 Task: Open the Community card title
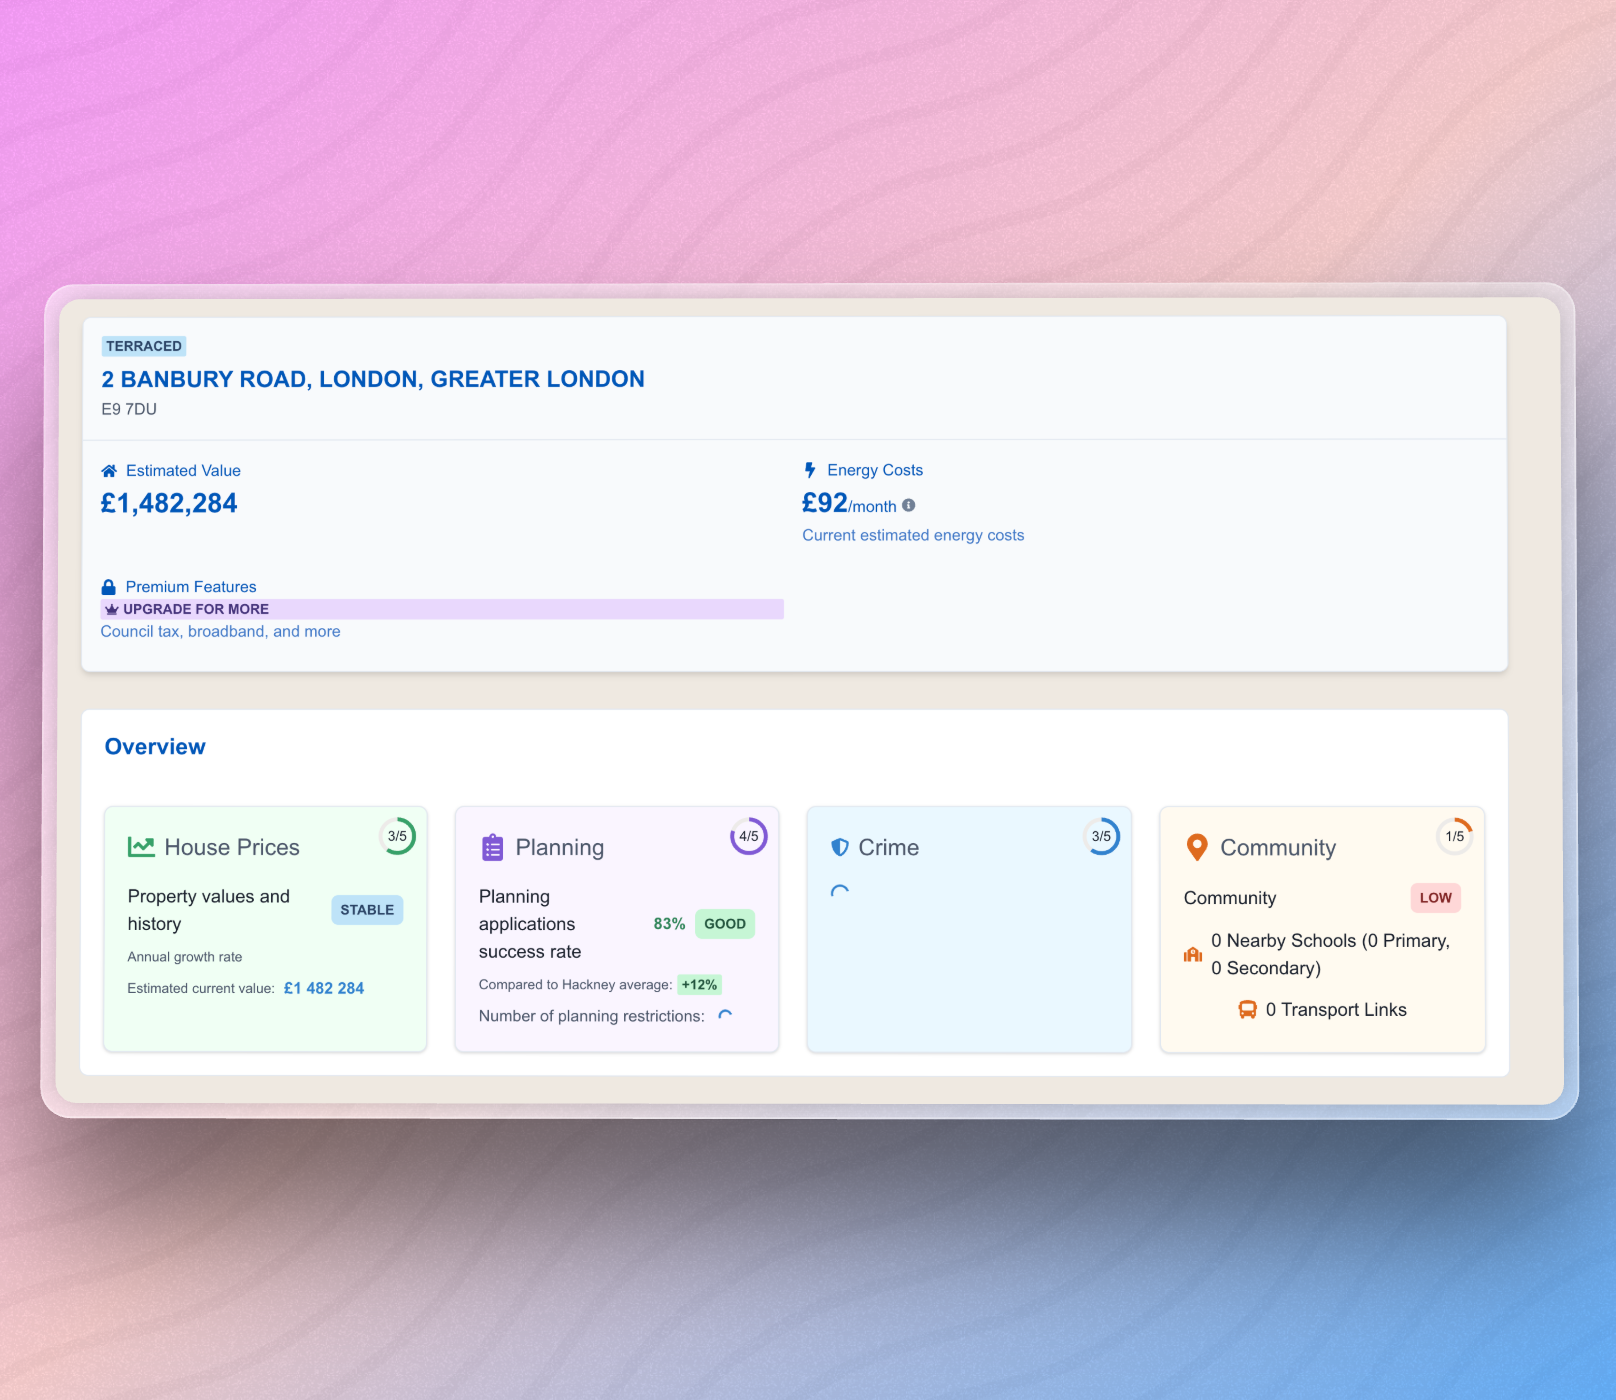1278,847
